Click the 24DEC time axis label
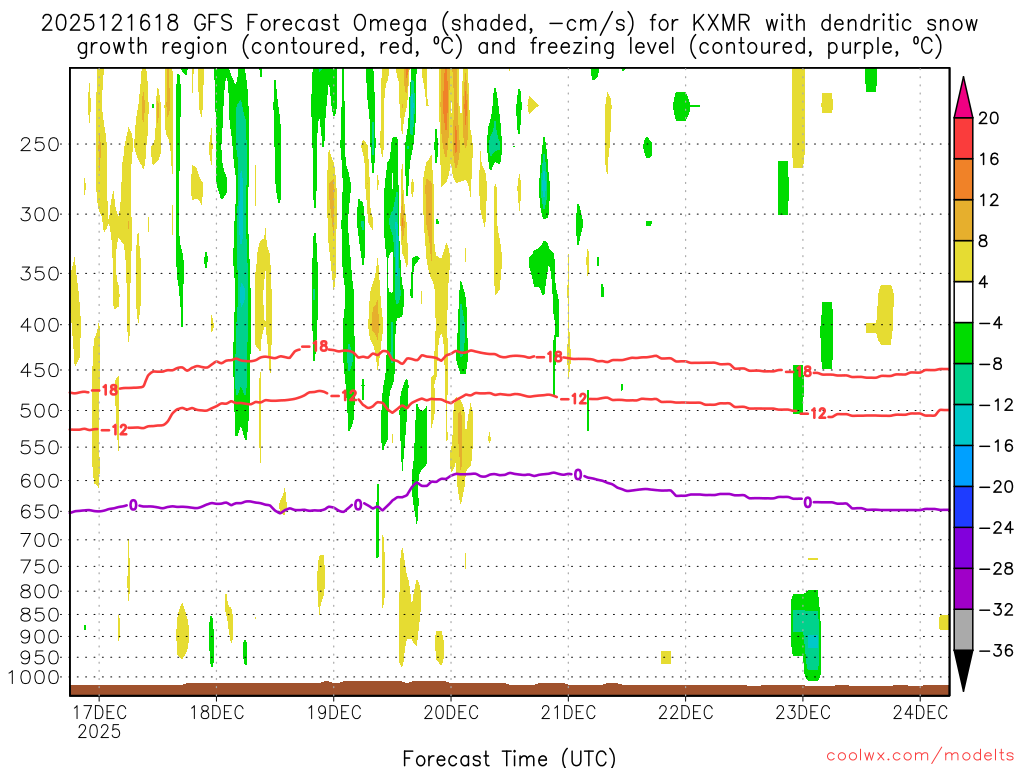This screenshot has height=768, width=1024. click(920, 712)
